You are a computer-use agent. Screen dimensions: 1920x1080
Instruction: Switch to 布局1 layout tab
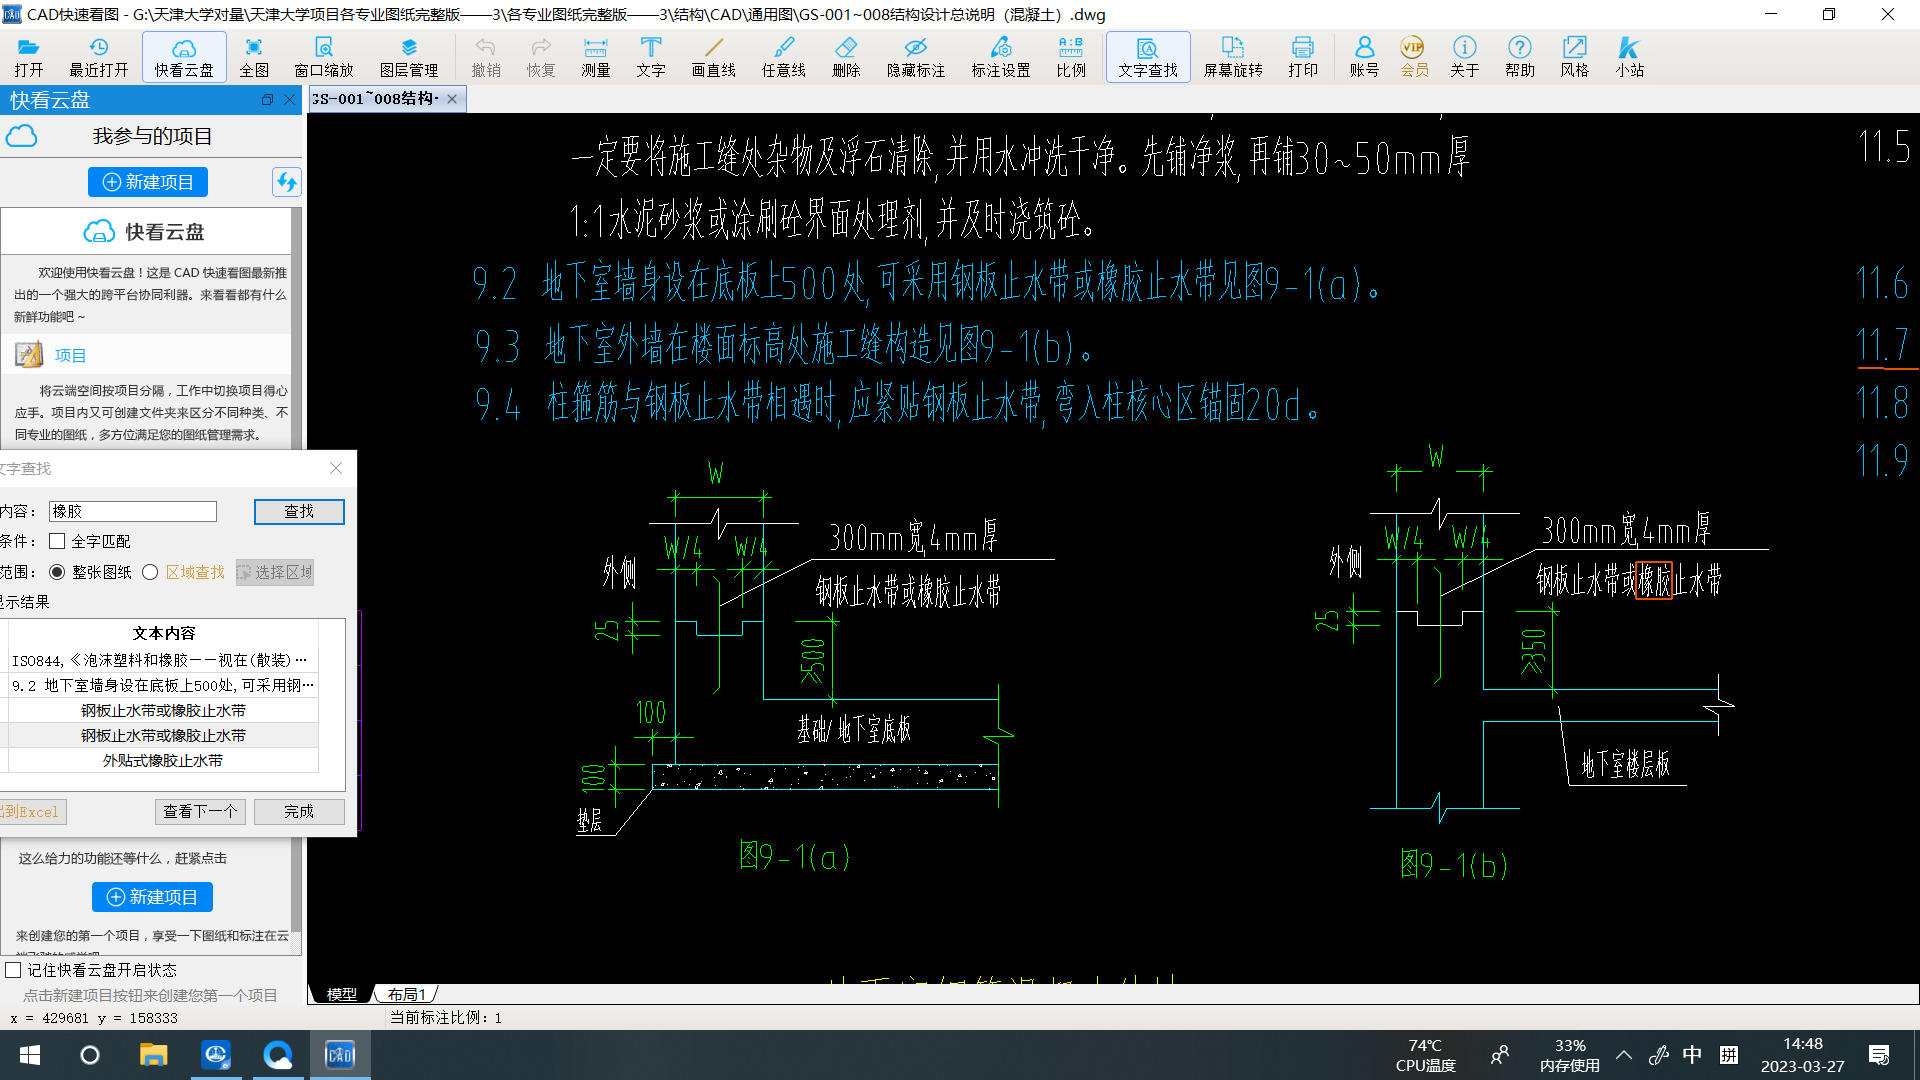pos(406,994)
